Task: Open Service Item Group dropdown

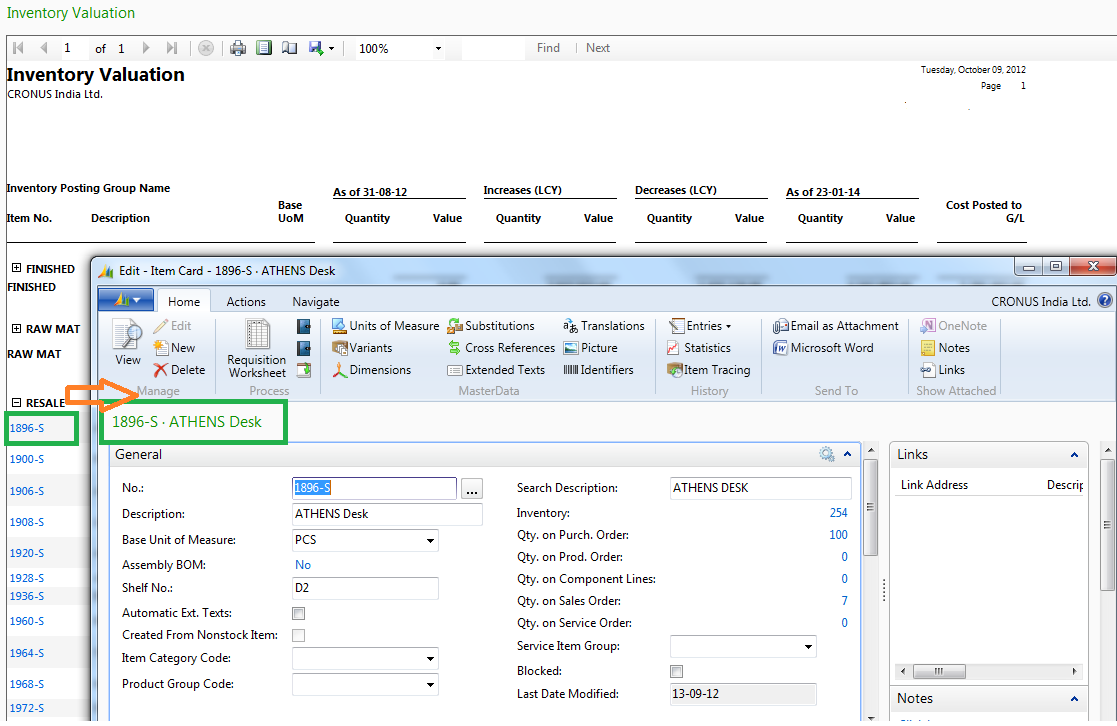Action: click(x=808, y=647)
